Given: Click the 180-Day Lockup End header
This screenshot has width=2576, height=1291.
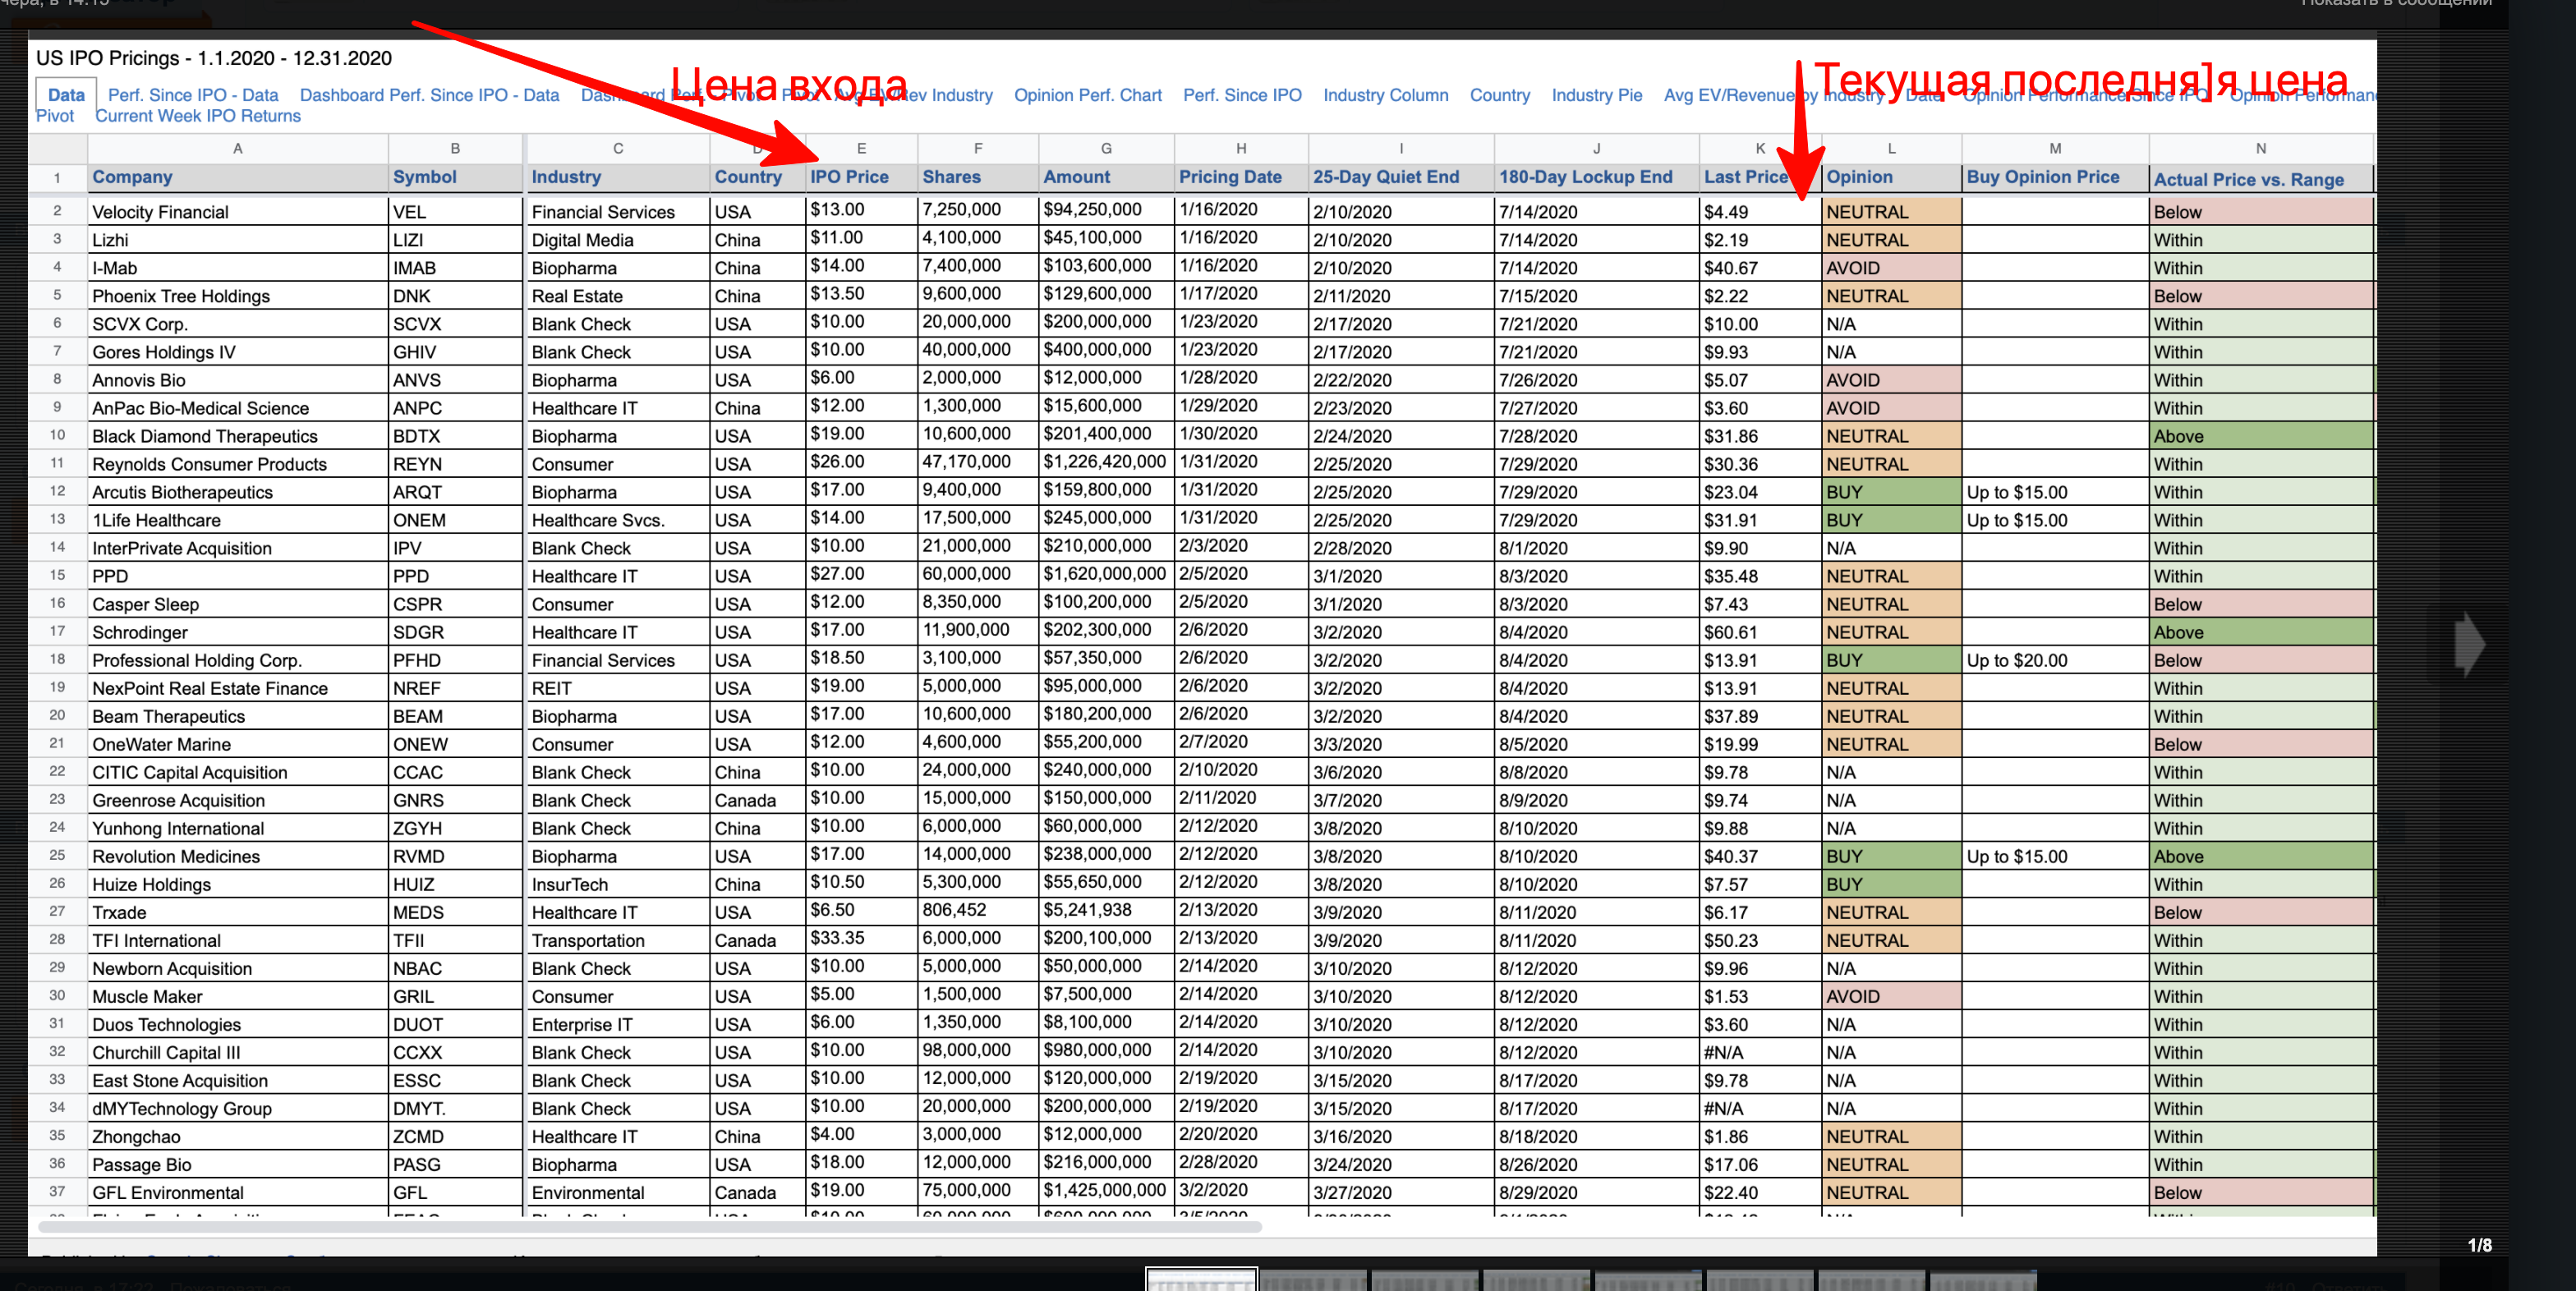Looking at the screenshot, I should pos(1596,177).
